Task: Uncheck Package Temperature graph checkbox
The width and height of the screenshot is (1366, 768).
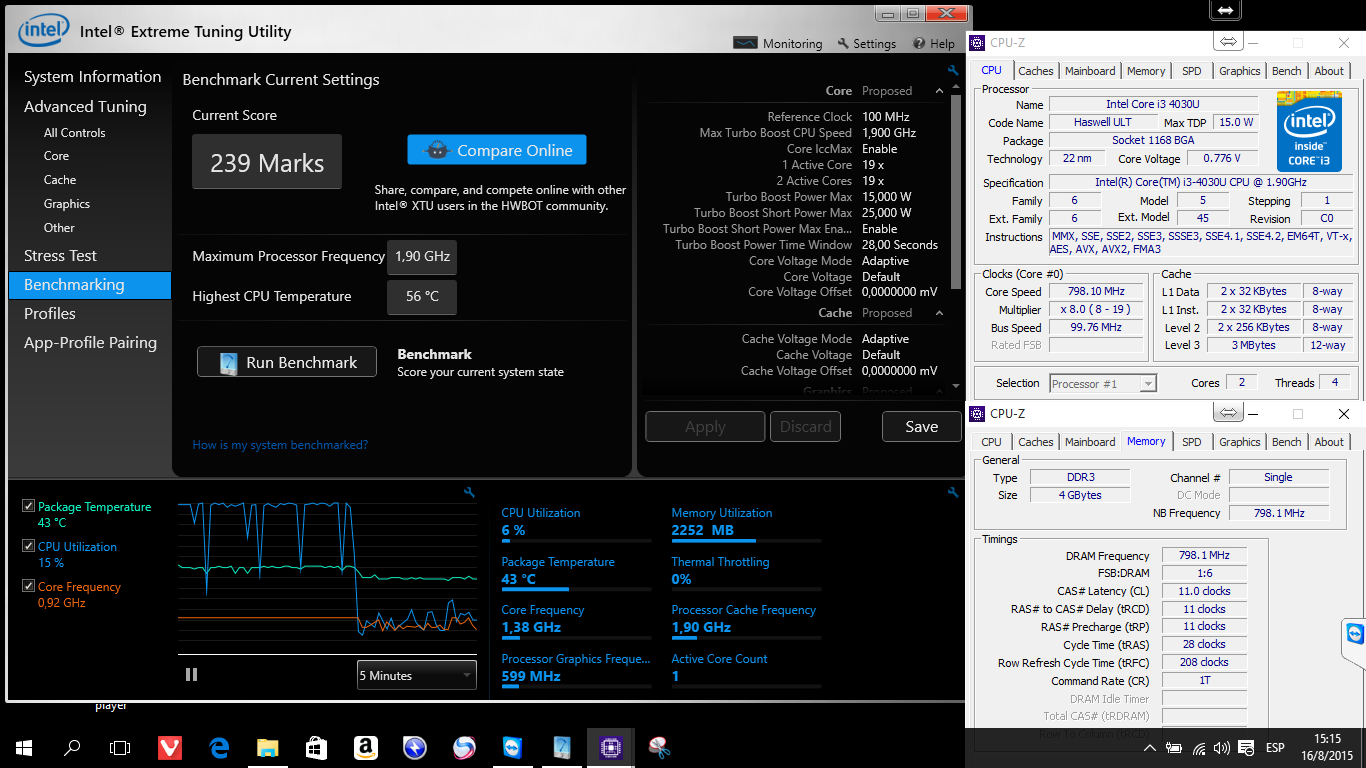Action: tap(28, 506)
